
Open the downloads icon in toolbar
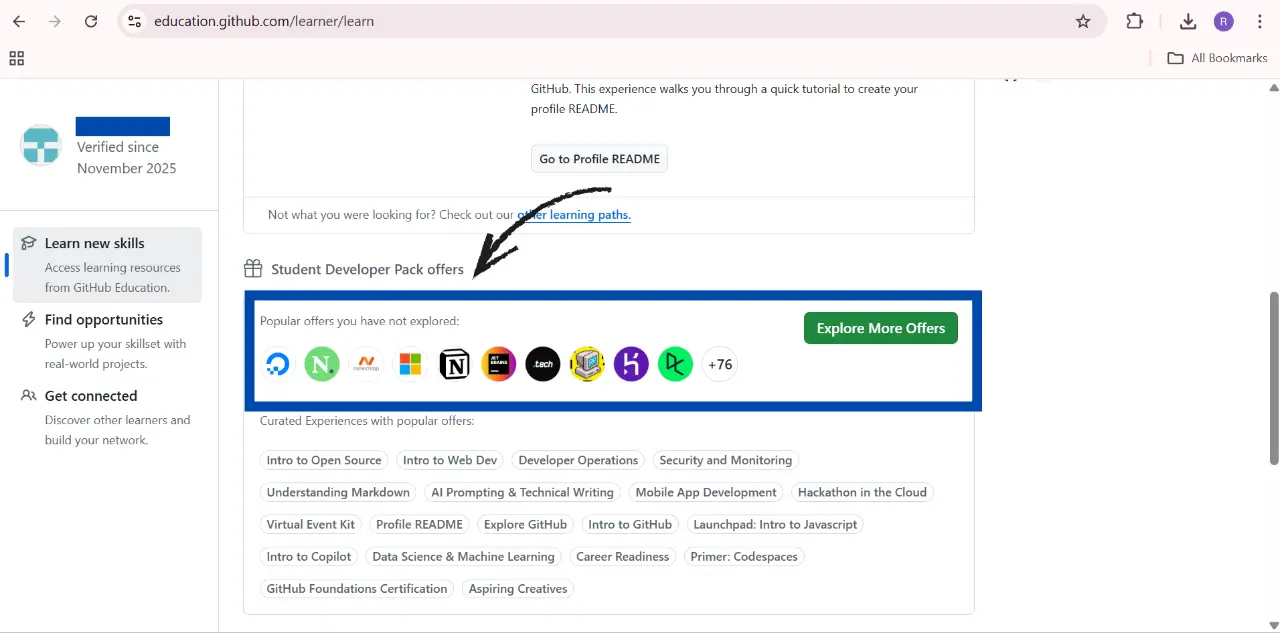click(x=1188, y=21)
